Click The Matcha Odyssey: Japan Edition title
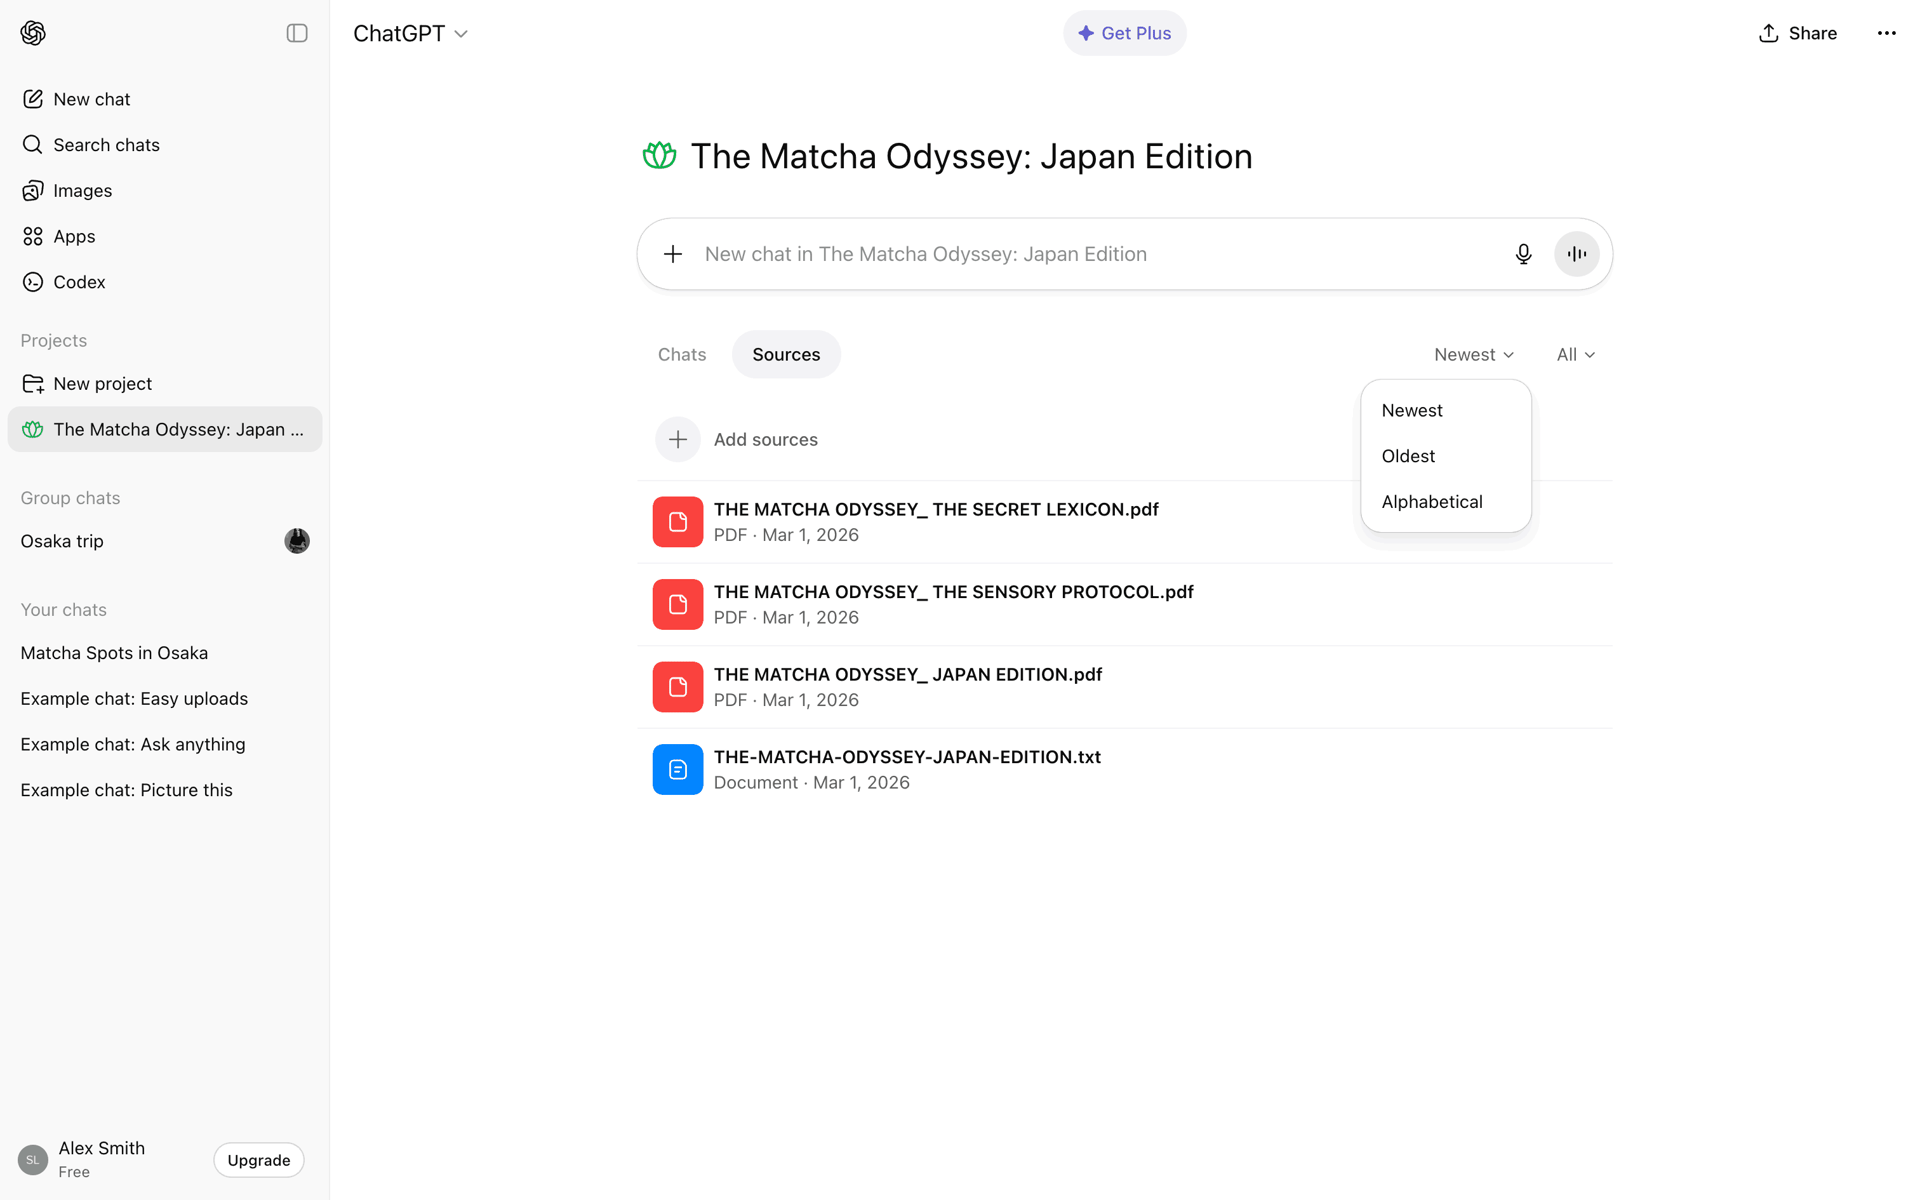This screenshot has width=1920, height=1200. click(x=971, y=156)
